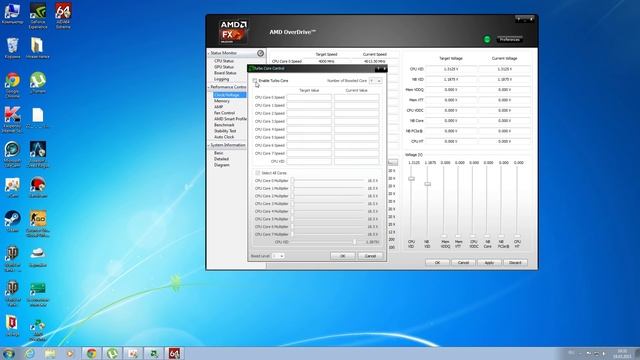This screenshot has width=640, height=360.
Task: Open Logging in the sidebar
Action: (222, 79)
